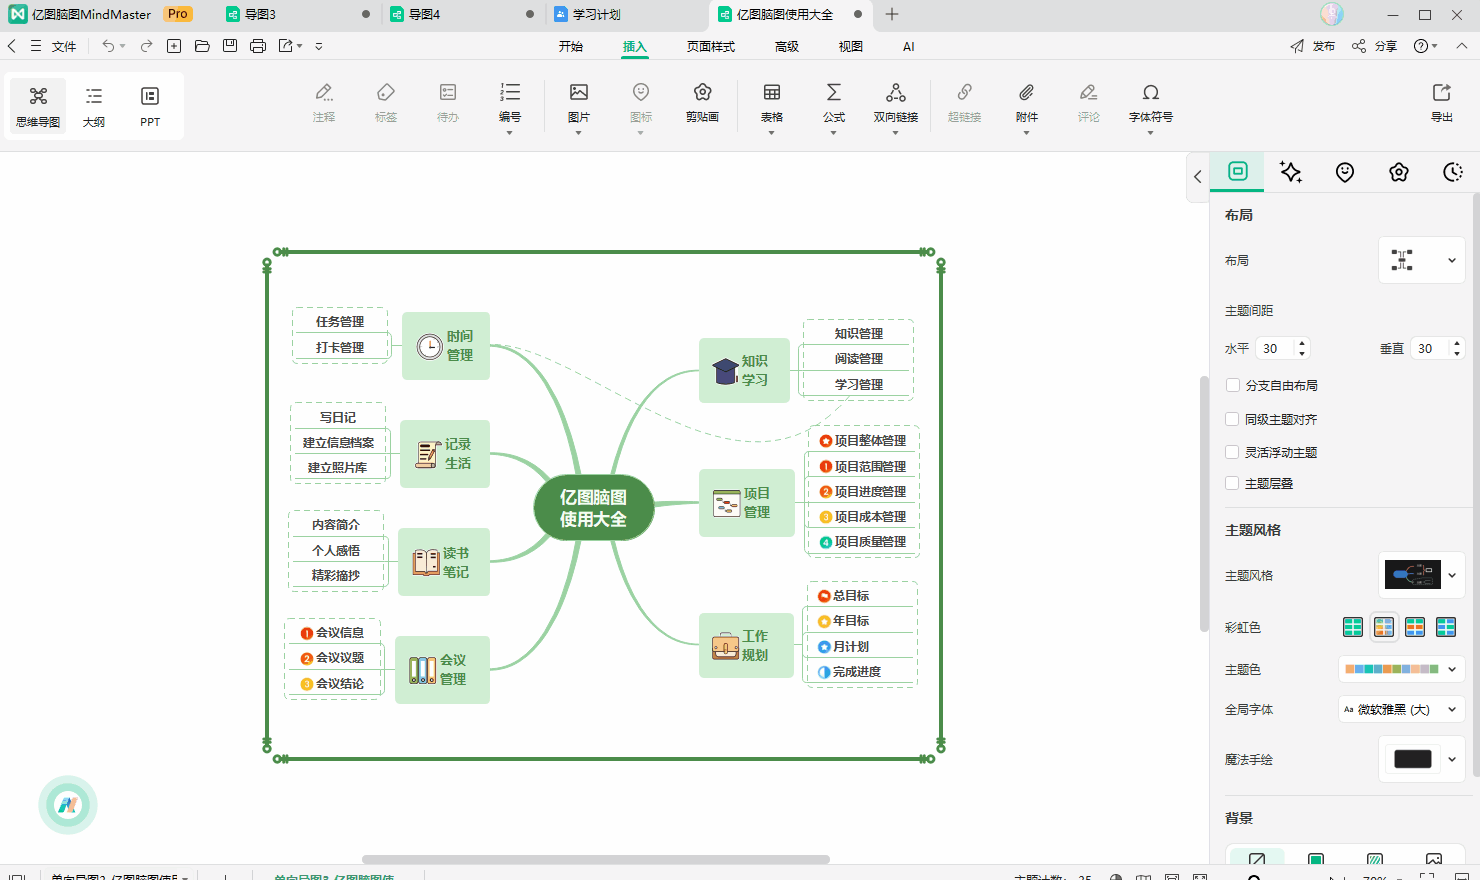Enable 主题层叠 checkbox
Image resolution: width=1480 pixels, height=880 pixels.
1232,483
